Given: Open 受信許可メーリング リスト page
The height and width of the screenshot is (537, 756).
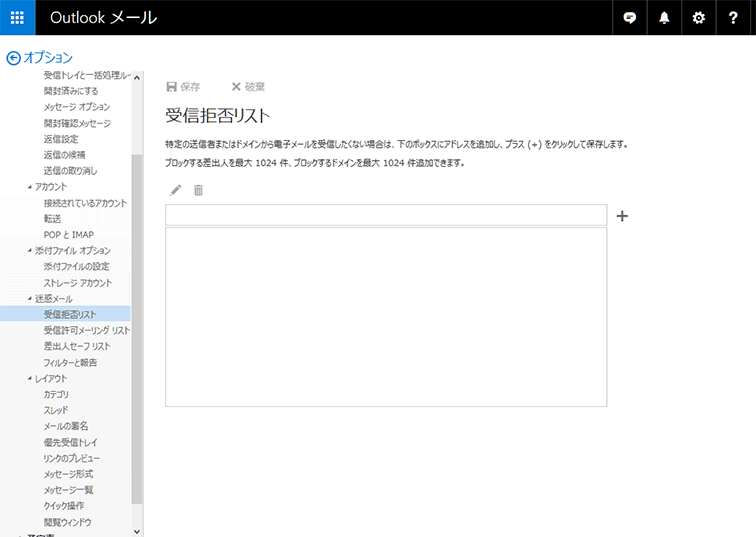Looking at the screenshot, I should (x=87, y=330).
